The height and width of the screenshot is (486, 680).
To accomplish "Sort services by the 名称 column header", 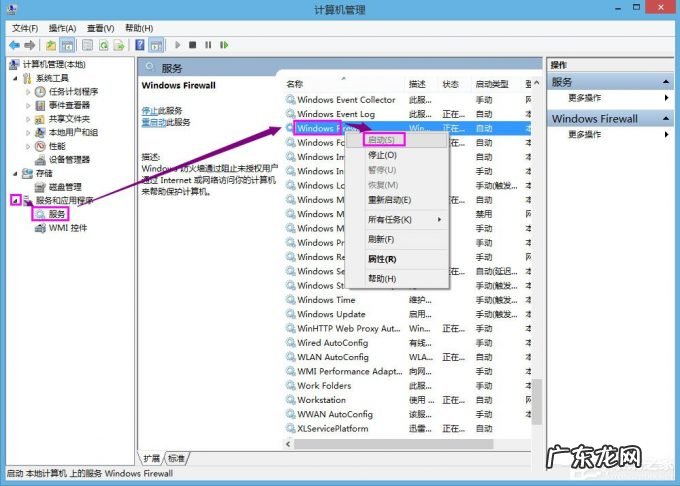I will (x=344, y=84).
